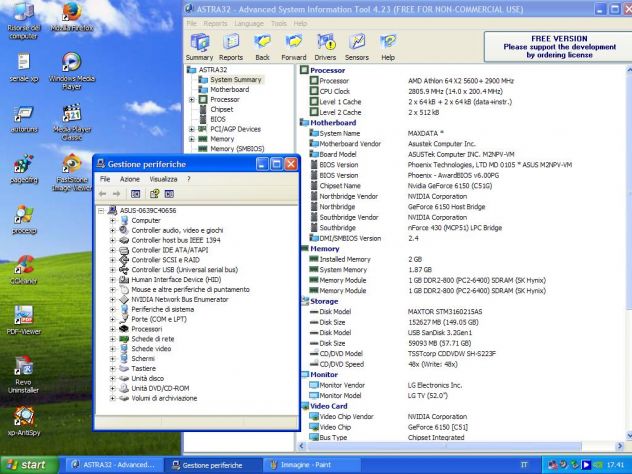Open xp-AntiSpy desktop shortcut
The width and height of the screenshot is (632, 474).
24,421
